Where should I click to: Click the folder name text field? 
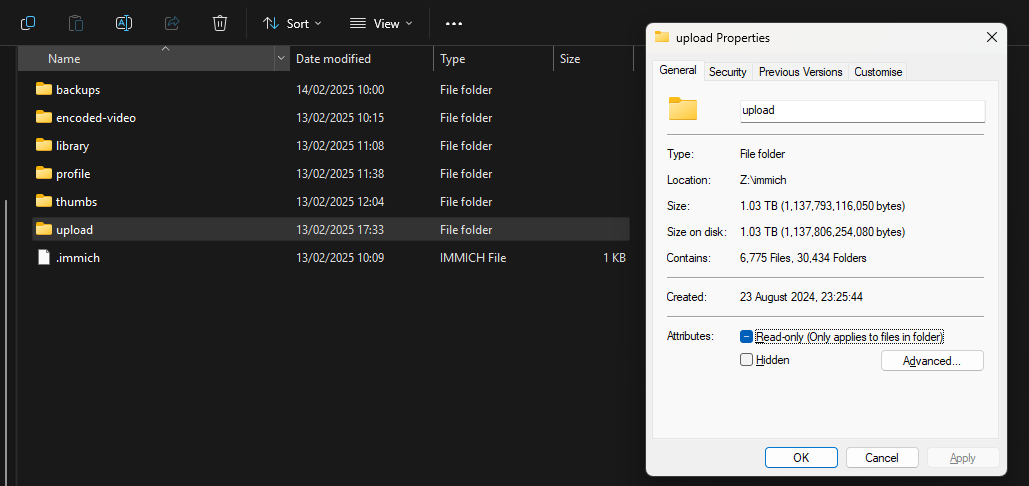point(861,110)
